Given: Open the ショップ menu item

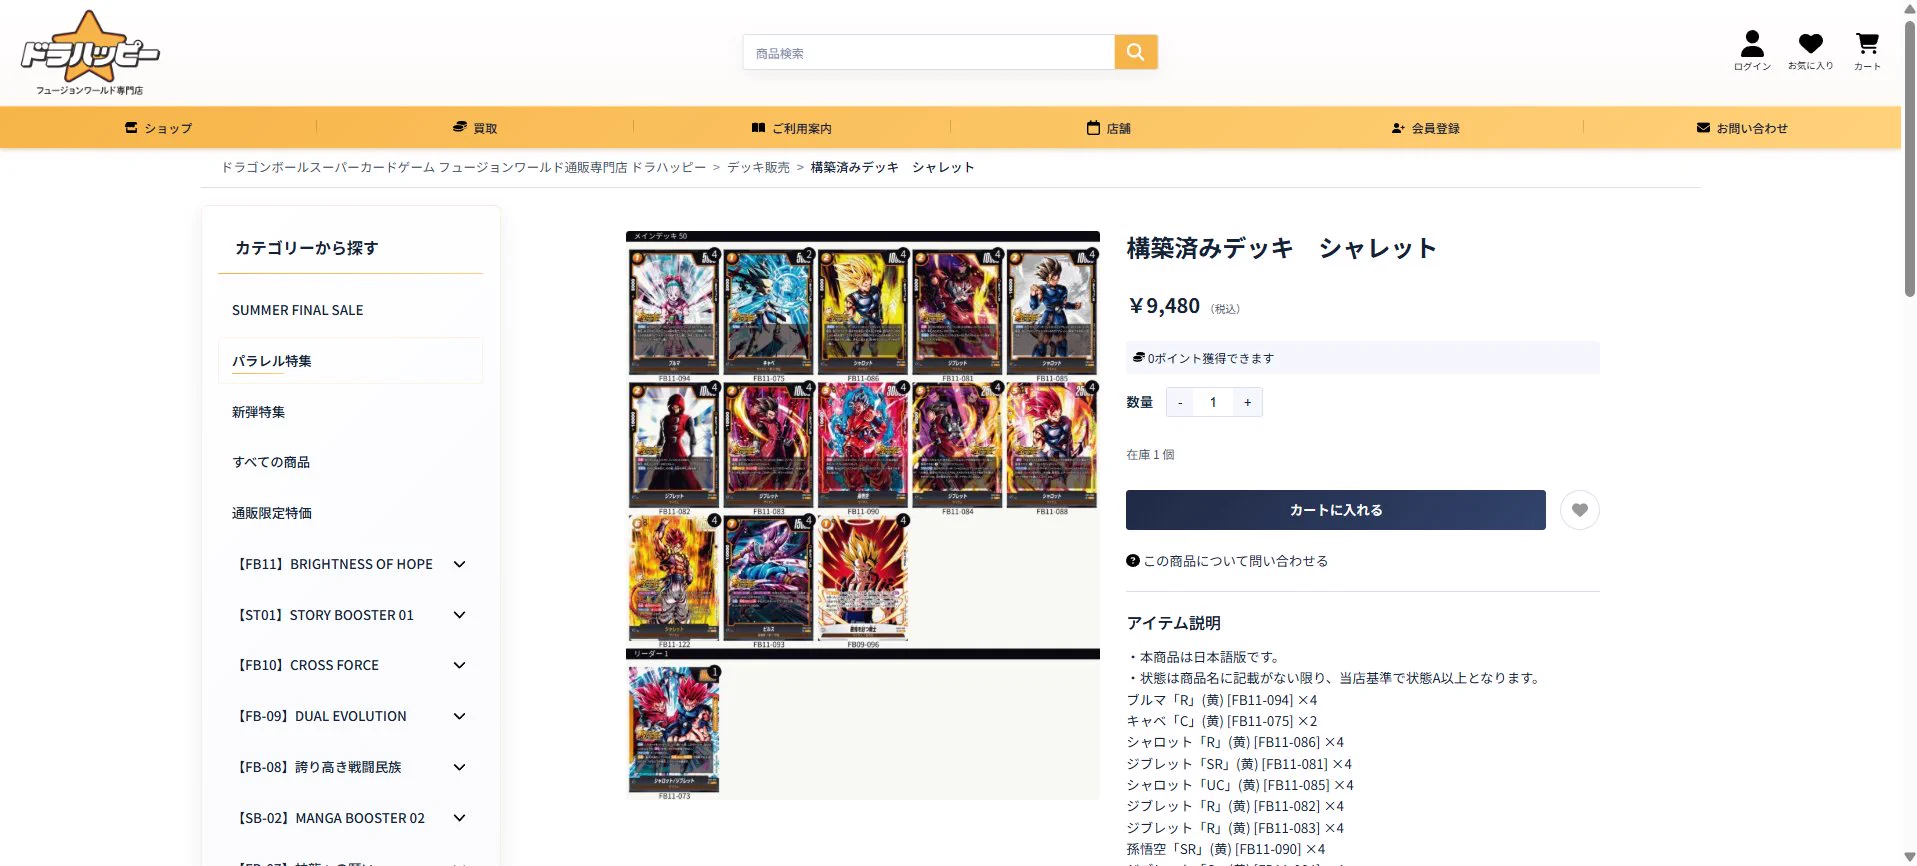Looking at the screenshot, I should tap(158, 128).
